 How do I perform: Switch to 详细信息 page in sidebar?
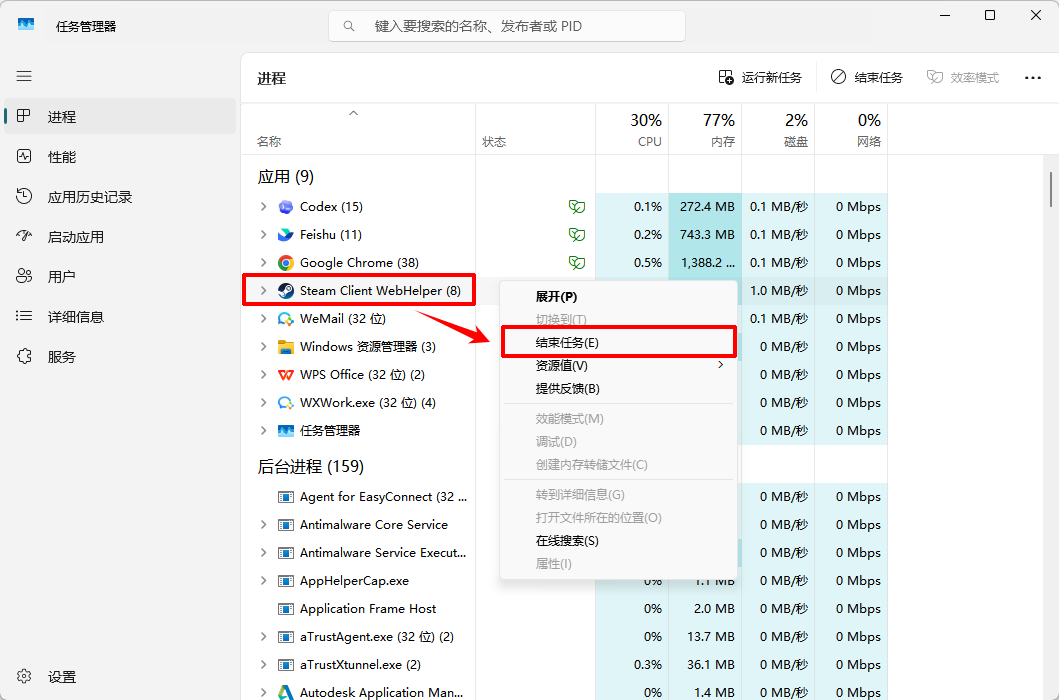tap(120, 316)
